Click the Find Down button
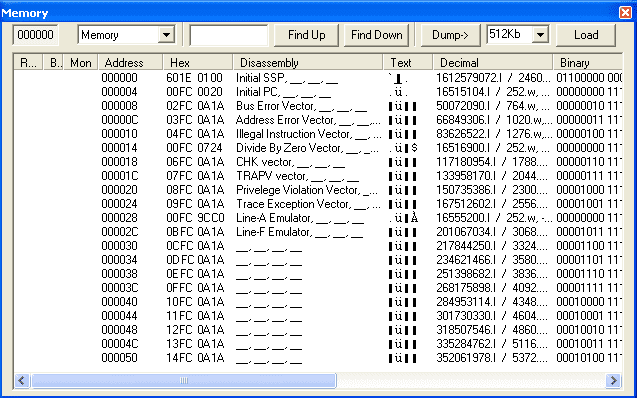 coord(377,35)
